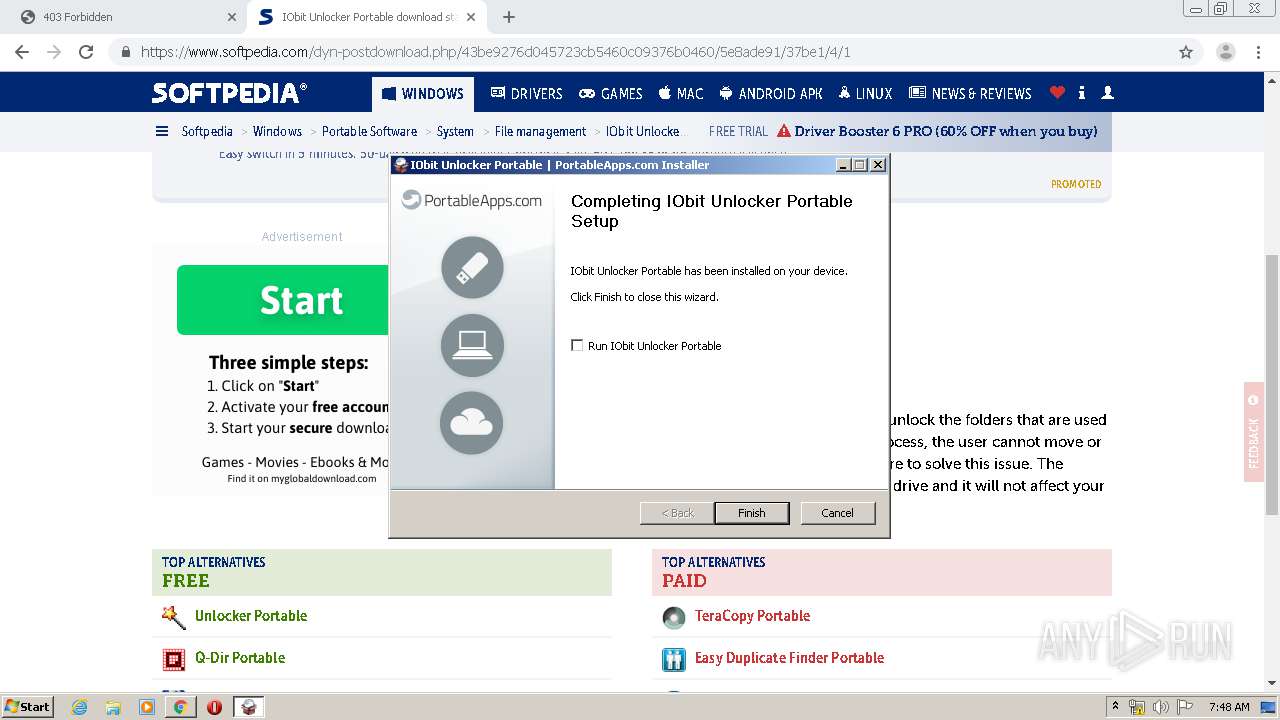The image size is (1280, 720).
Task: Open the MAC section
Action: tap(681, 93)
